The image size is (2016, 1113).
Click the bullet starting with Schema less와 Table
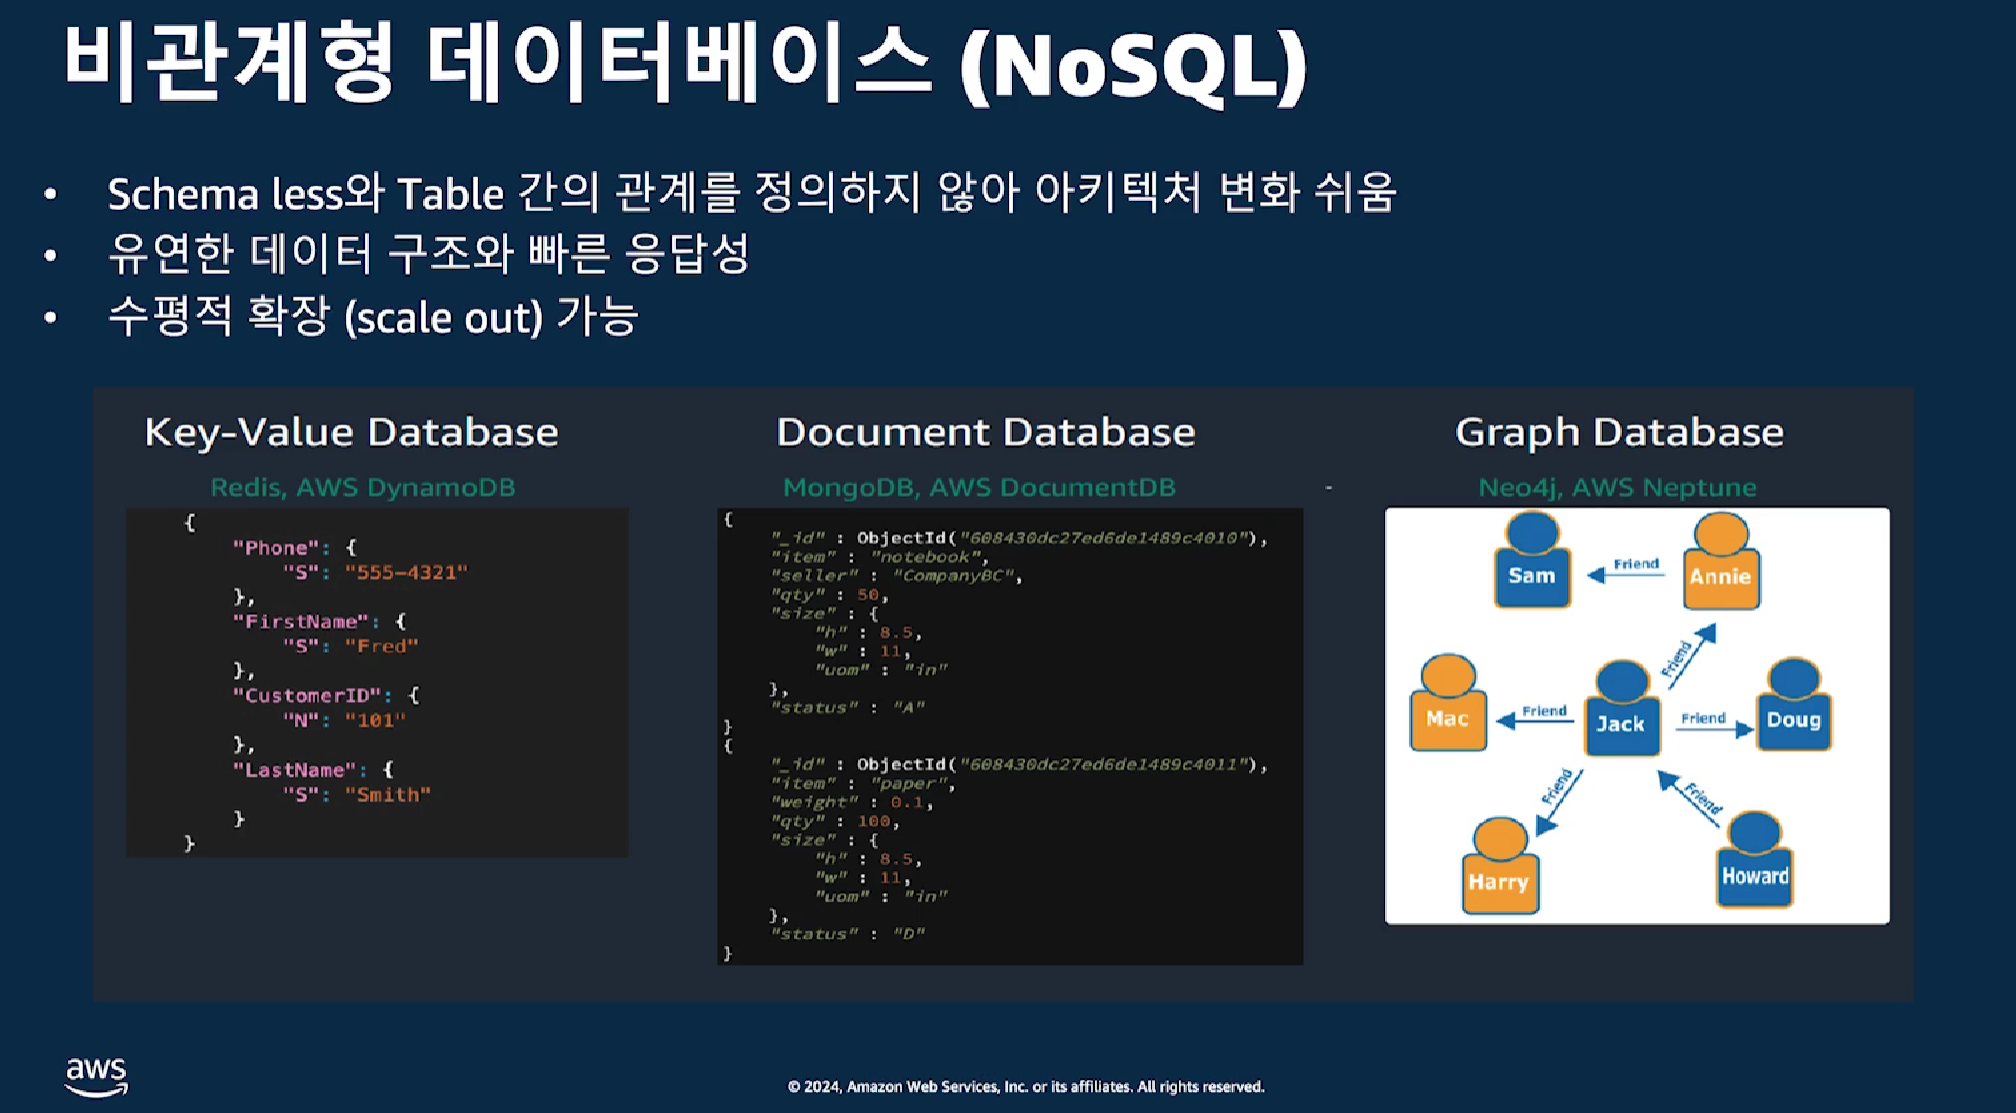pyautogui.click(x=752, y=192)
